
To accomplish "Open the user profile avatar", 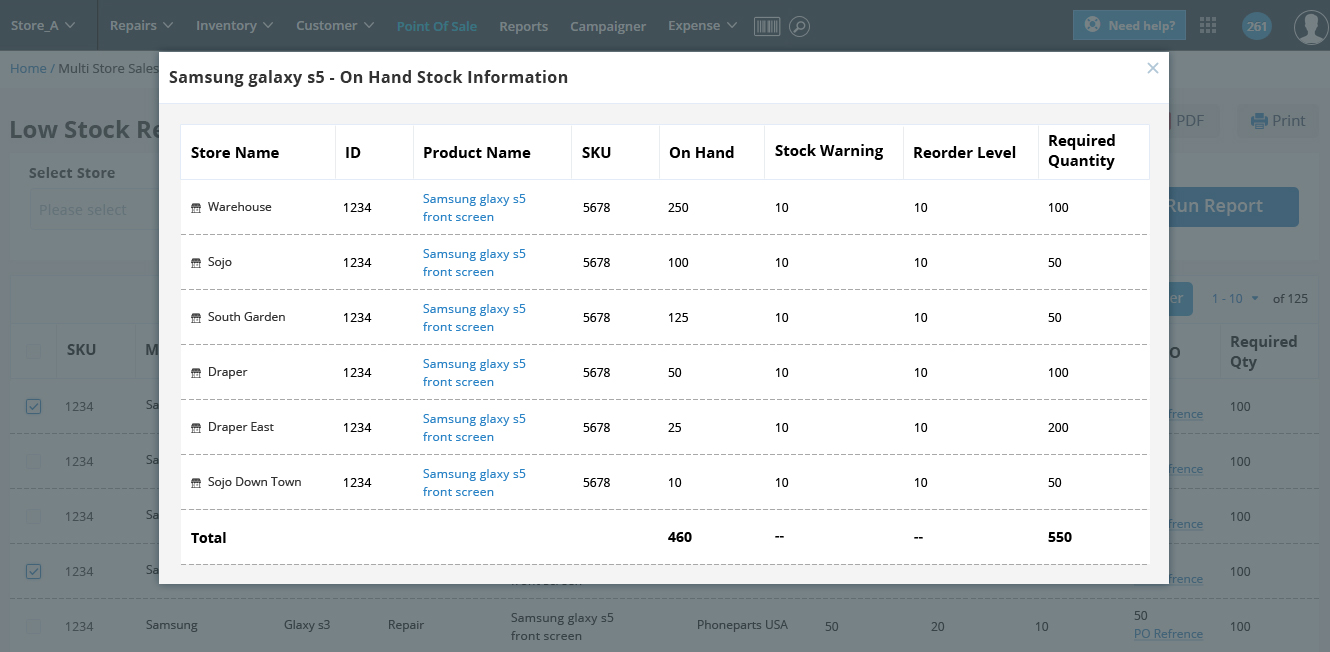I will point(1310,27).
